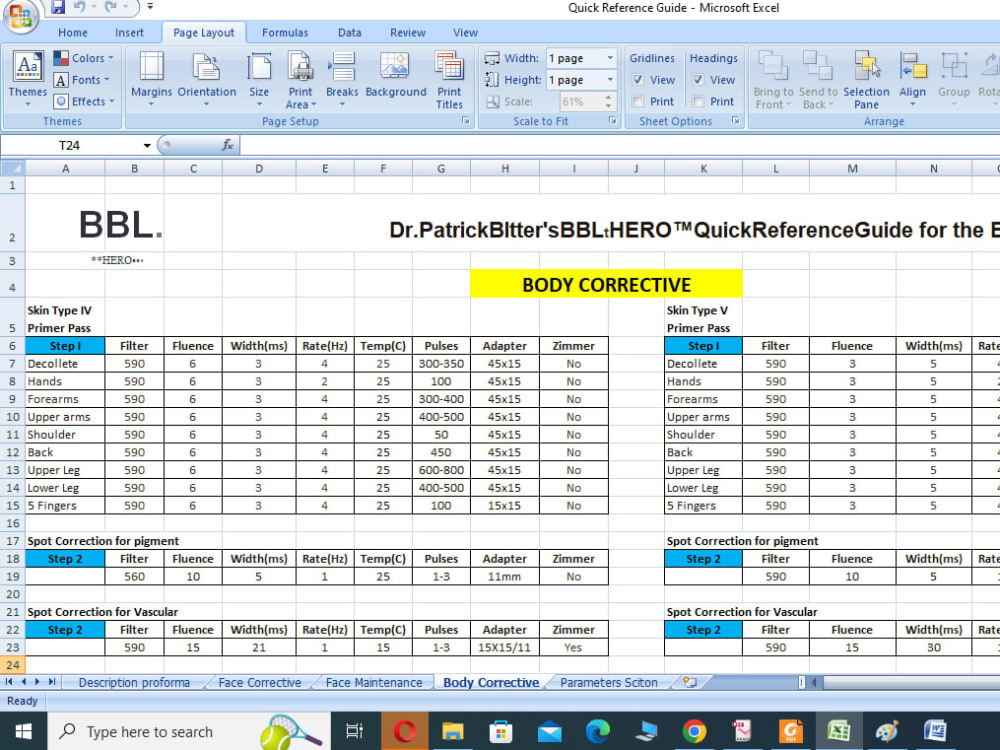Viewport: 1000px width, 750px height.
Task: Click the insert function fx icon
Action: point(227,145)
